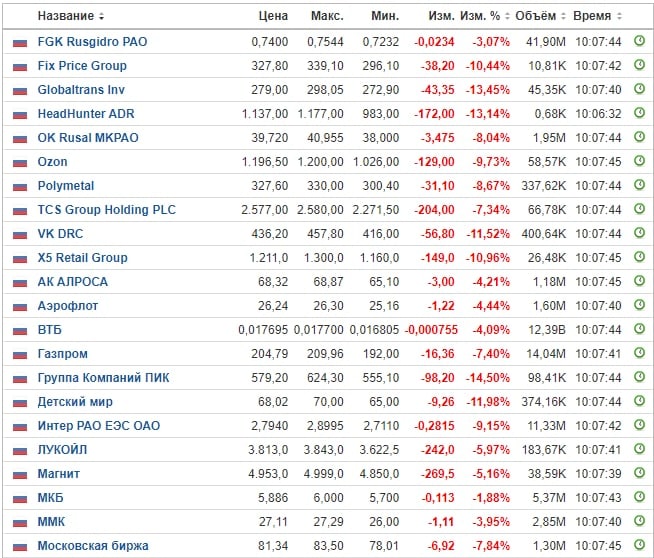Viewport: 654px width, 558px height.
Task: Click the clock icon in the Московская биржа row
Action: tap(640, 546)
